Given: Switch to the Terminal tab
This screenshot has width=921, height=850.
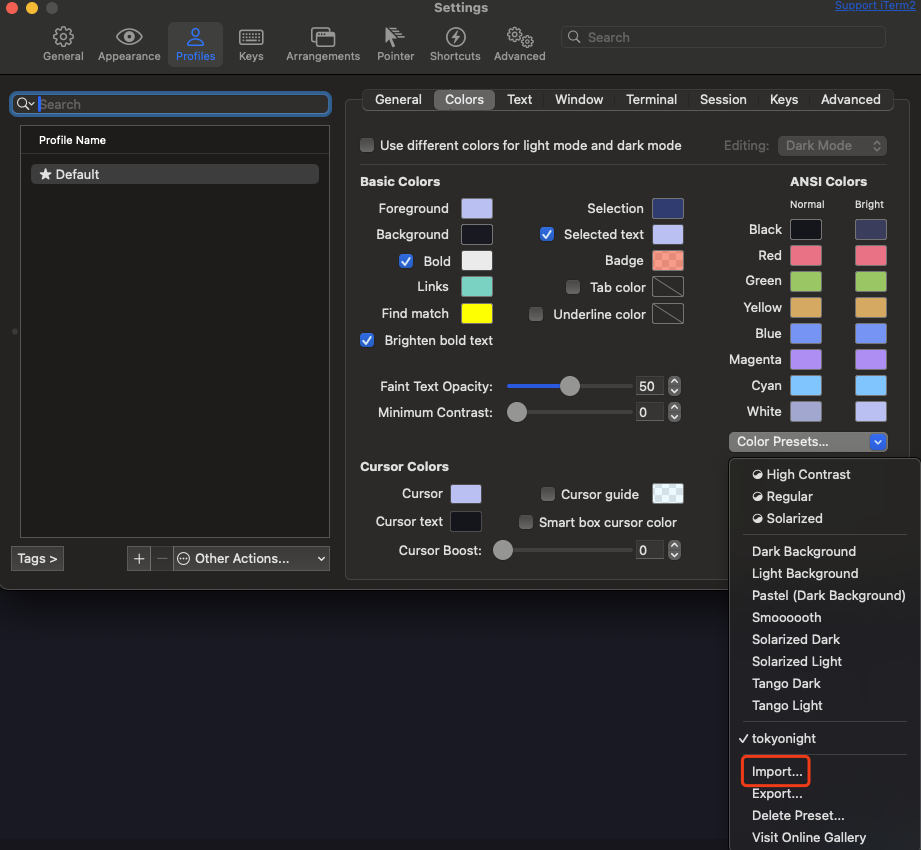Looking at the screenshot, I should (x=651, y=99).
